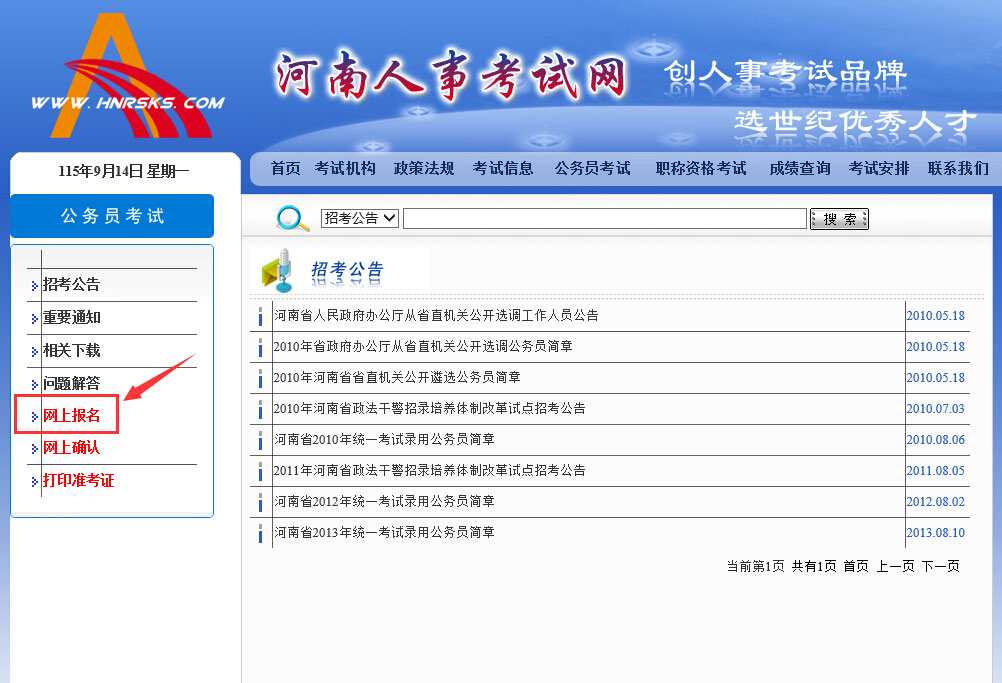Open the 公务员考试 navigation menu item
Viewport: 1002px width, 683px height.
pyautogui.click(x=592, y=169)
